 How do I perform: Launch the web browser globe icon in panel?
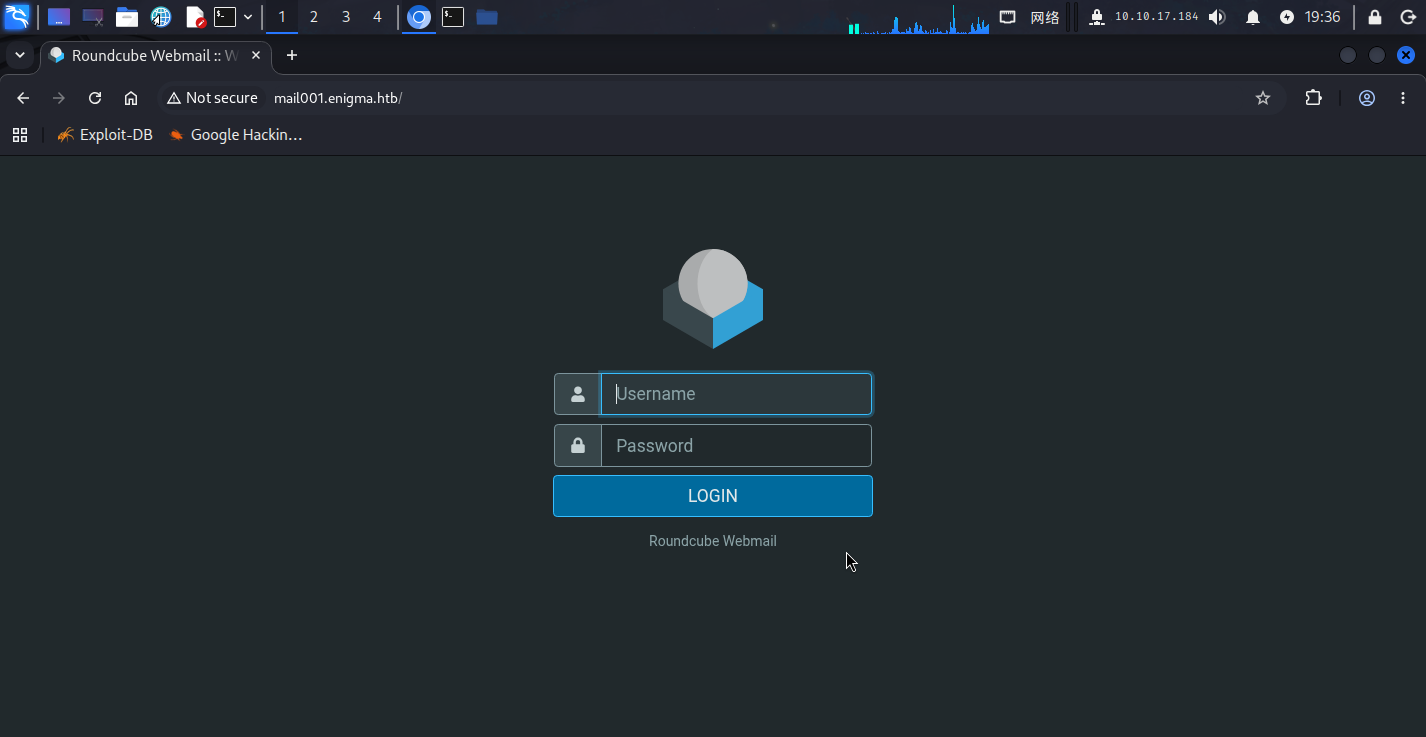pos(160,17)
